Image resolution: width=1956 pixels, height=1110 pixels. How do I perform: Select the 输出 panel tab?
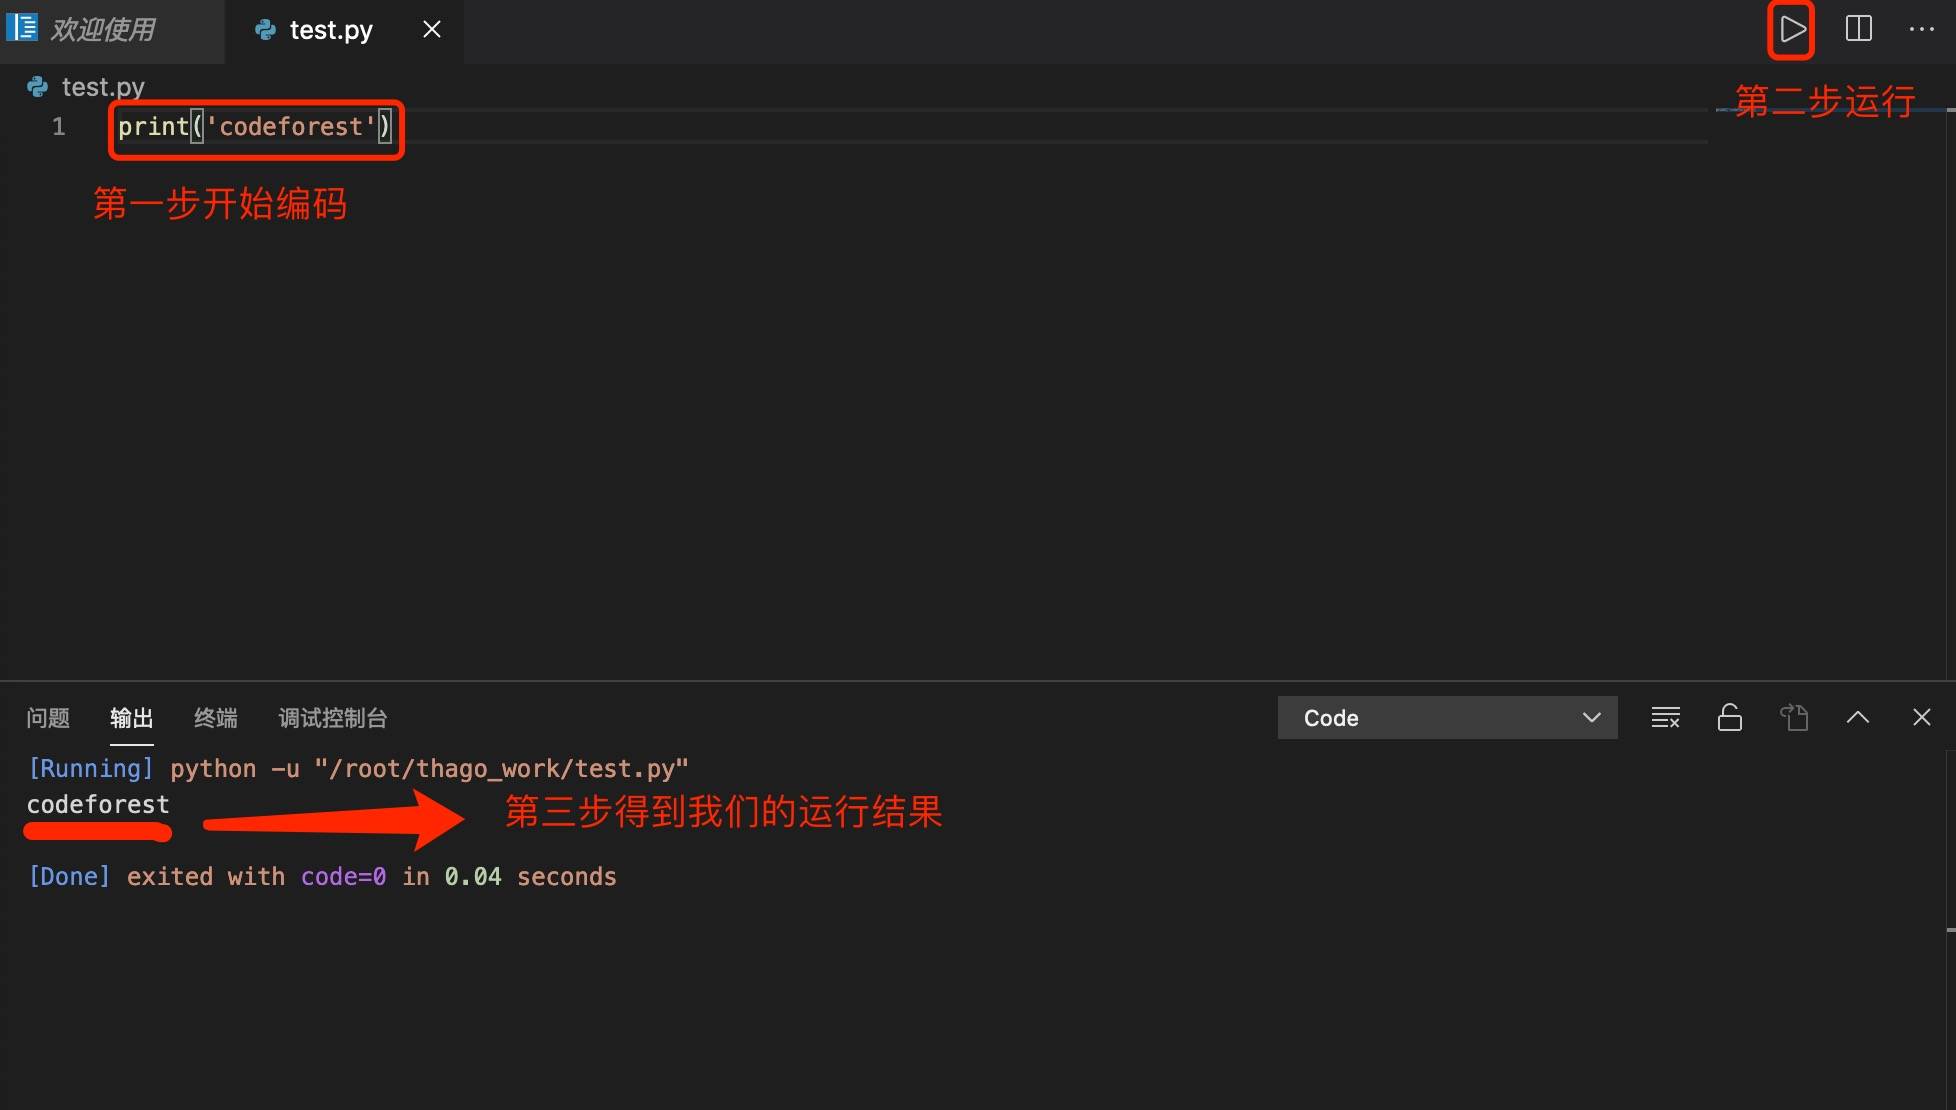click(131, 718)
